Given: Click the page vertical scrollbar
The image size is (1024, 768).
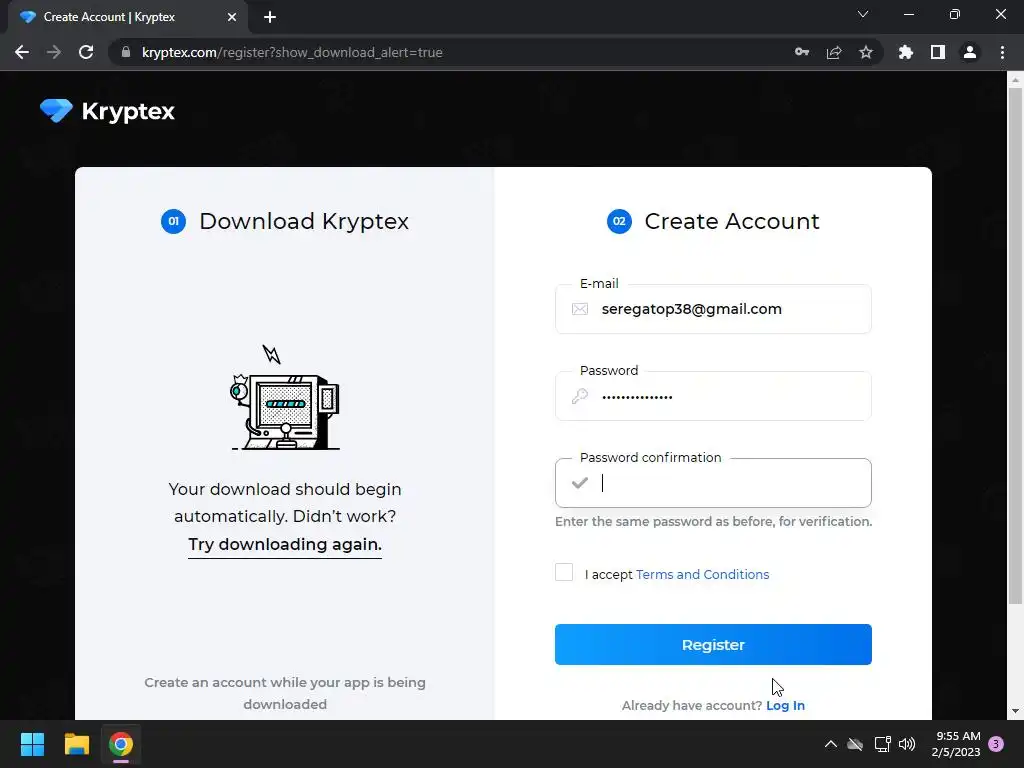Looking at the screenshot, I should [x=1015, y=346].
